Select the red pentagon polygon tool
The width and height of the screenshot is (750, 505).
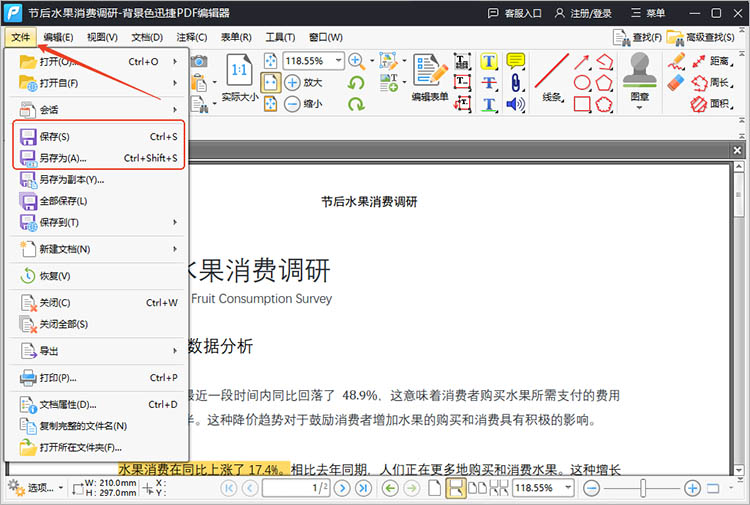(x=604, y=83)
